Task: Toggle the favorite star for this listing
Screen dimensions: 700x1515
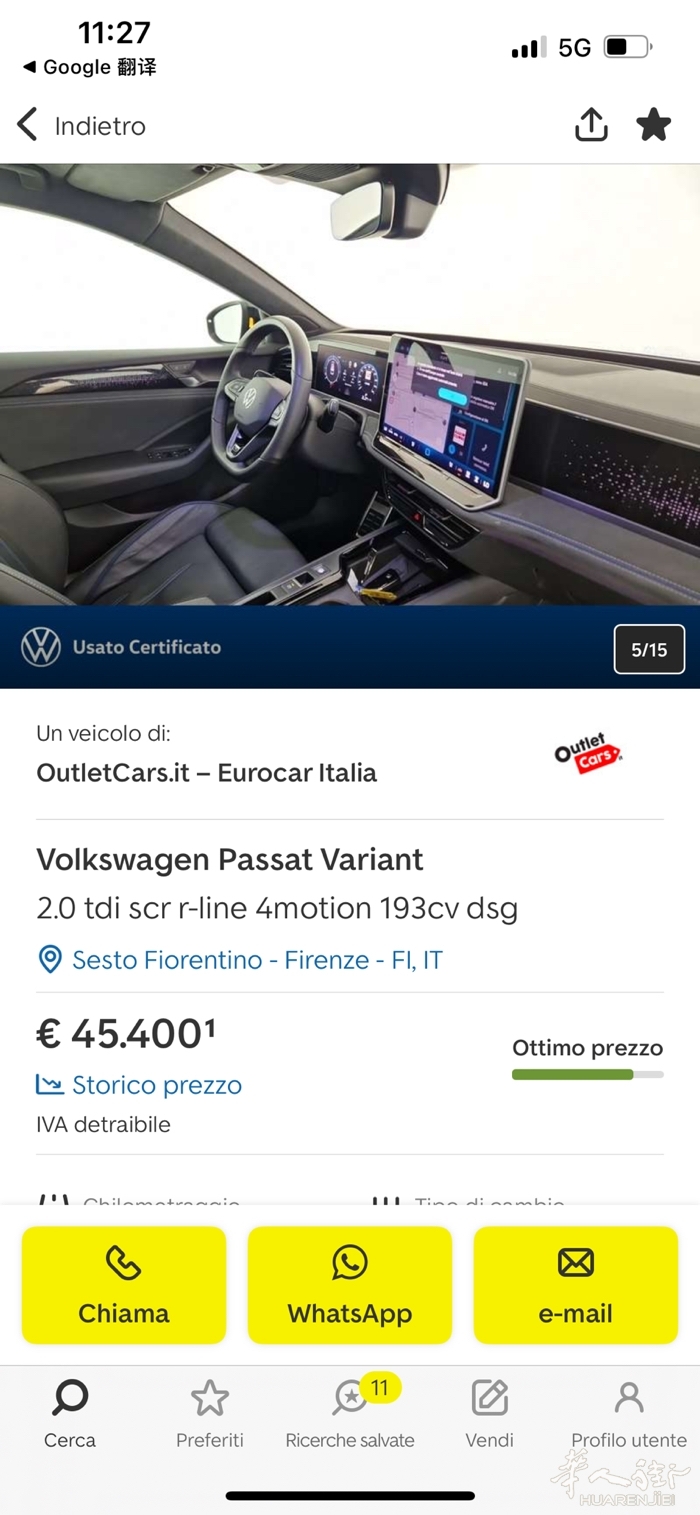Action: 654,125
